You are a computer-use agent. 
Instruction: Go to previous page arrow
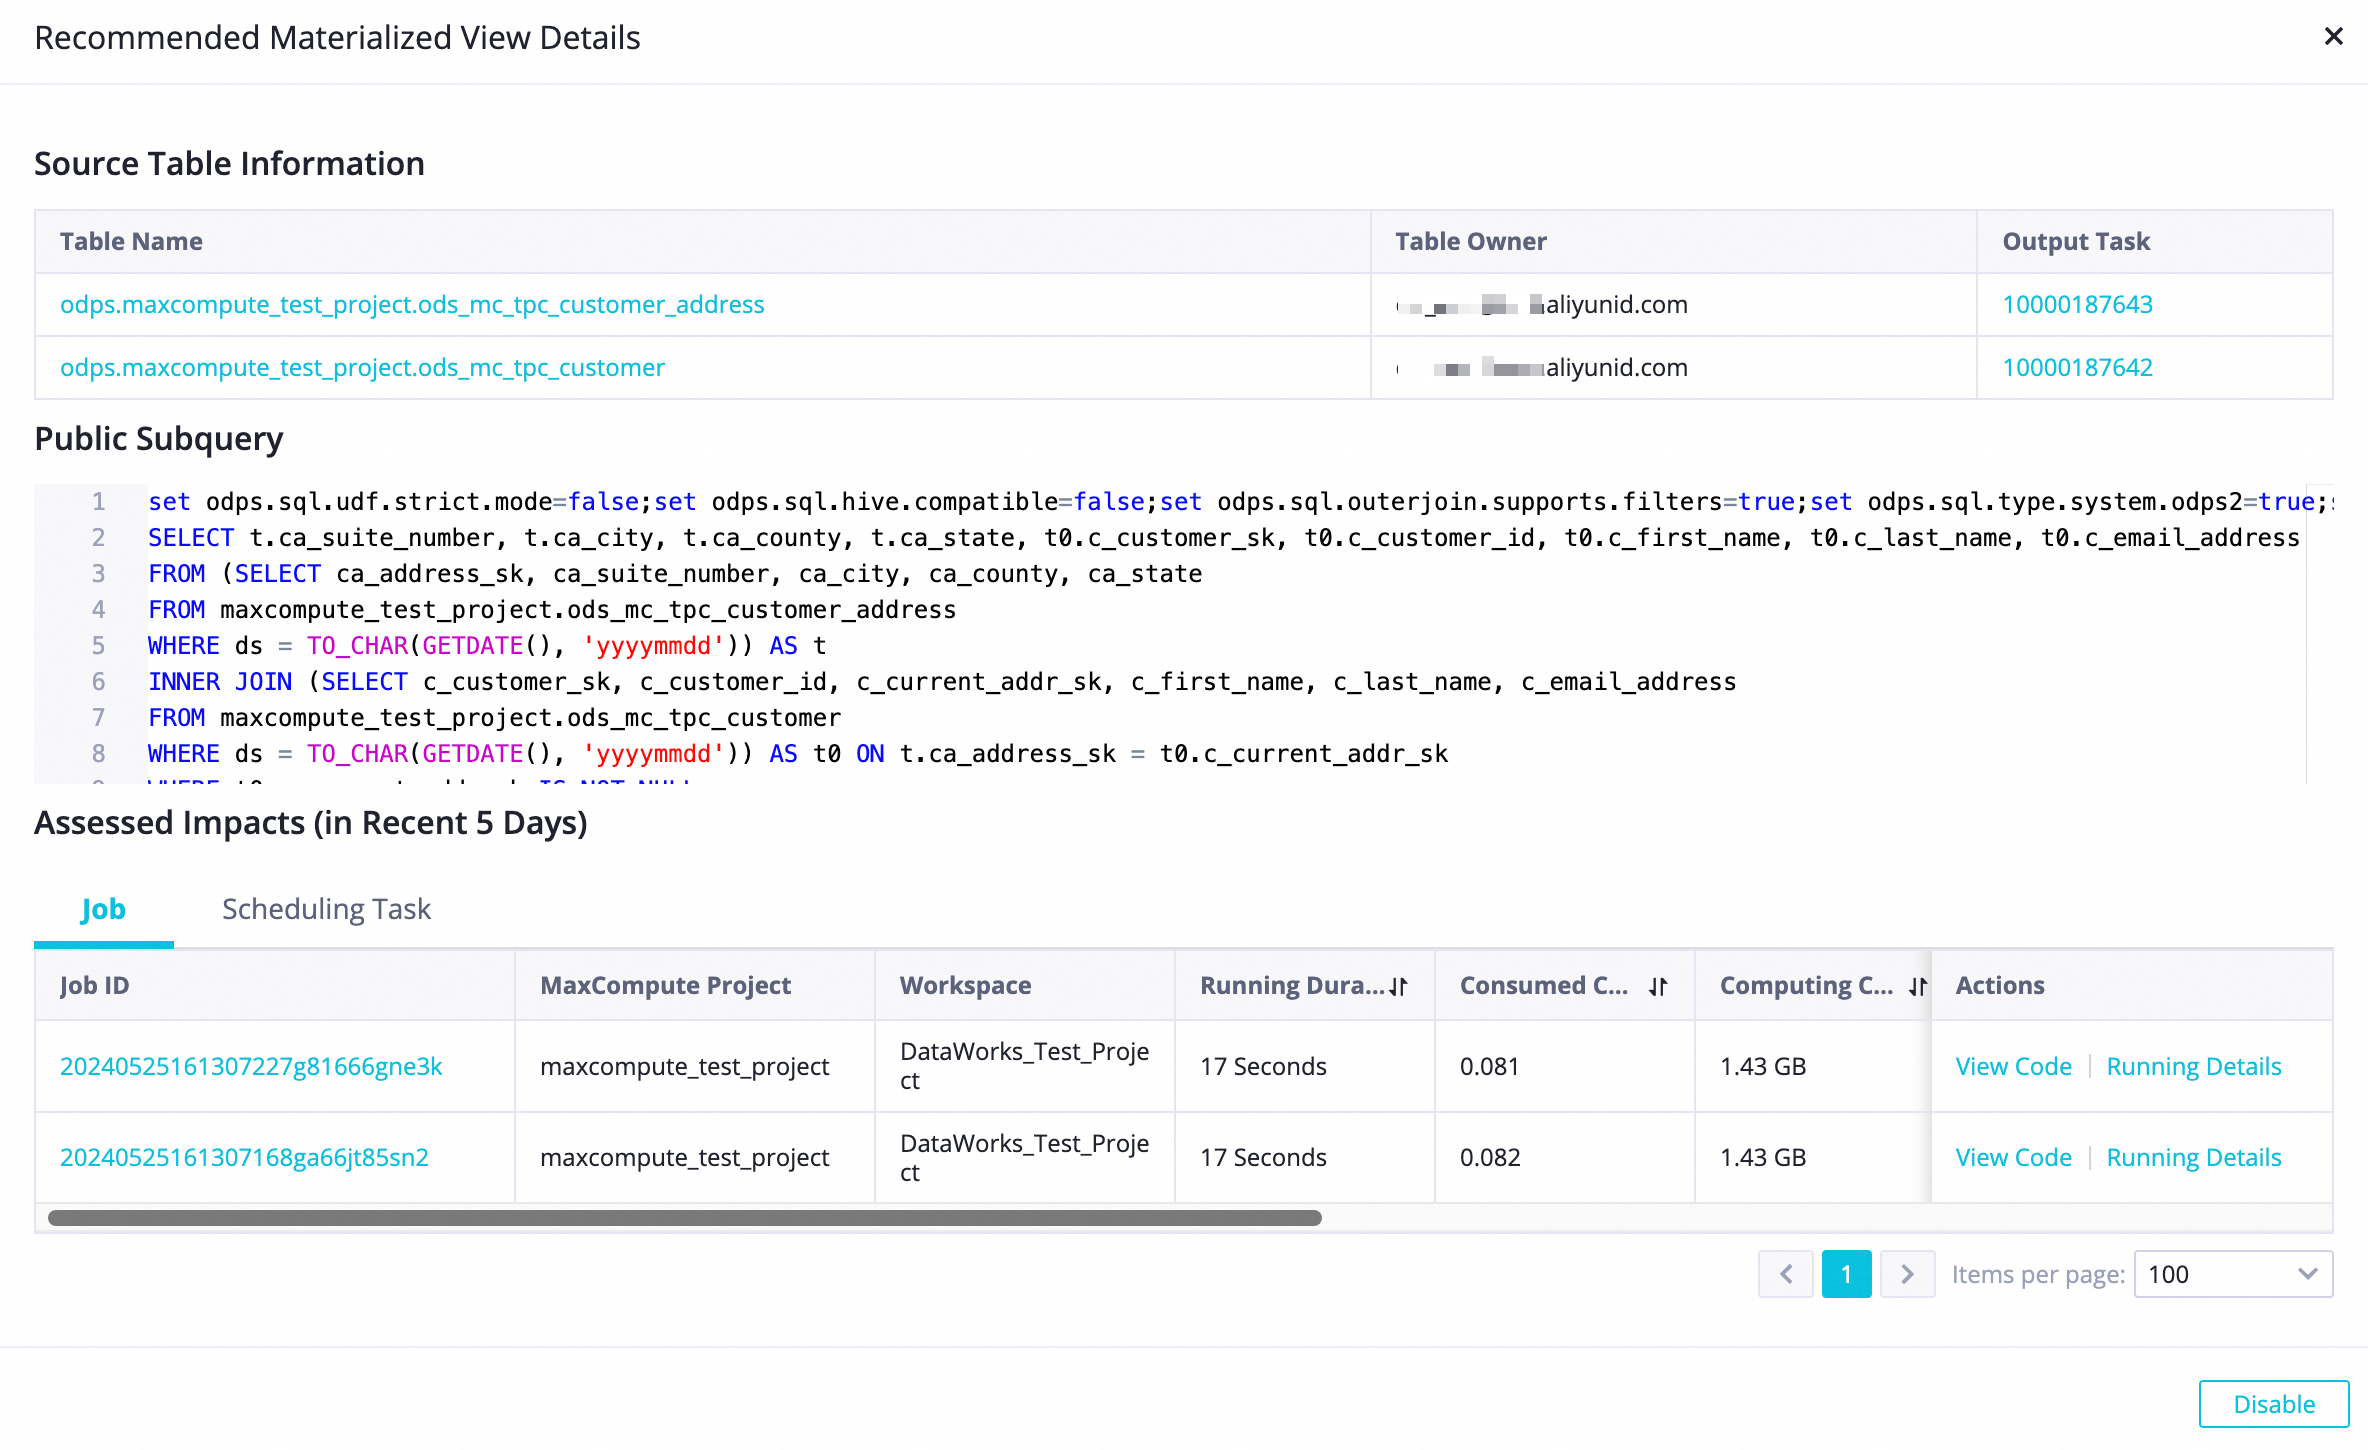1786,1274
